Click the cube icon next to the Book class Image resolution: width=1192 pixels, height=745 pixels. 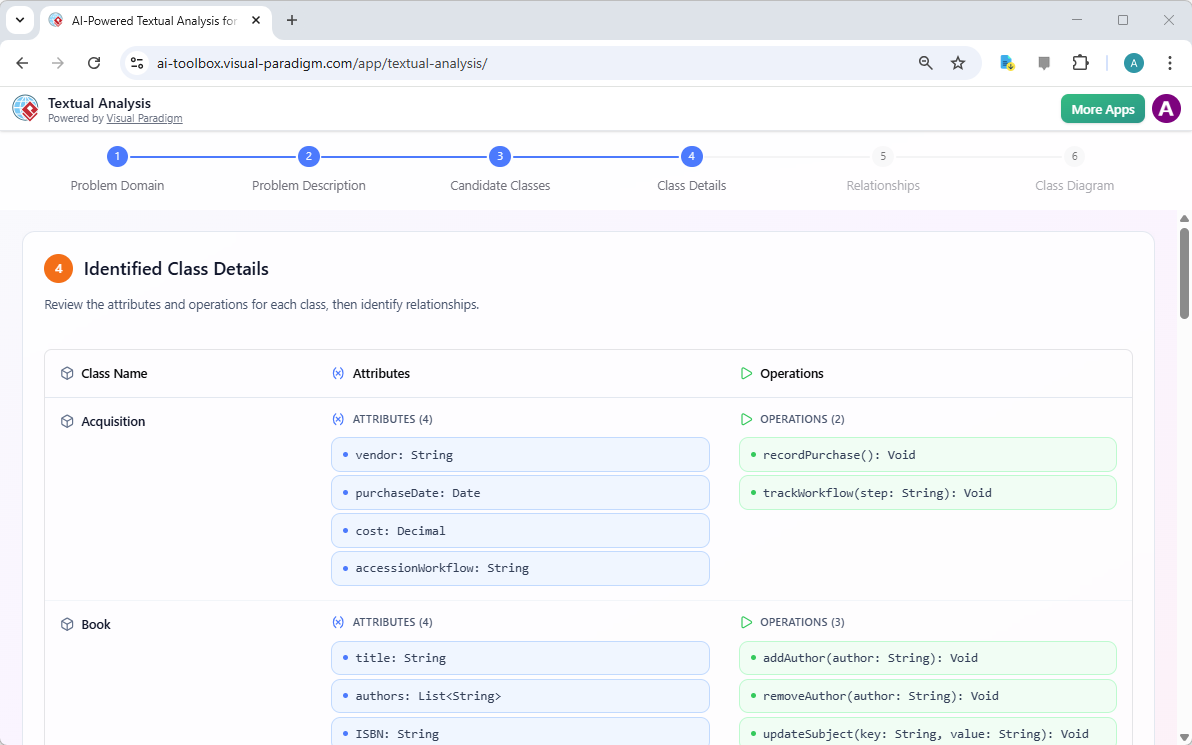66,624
